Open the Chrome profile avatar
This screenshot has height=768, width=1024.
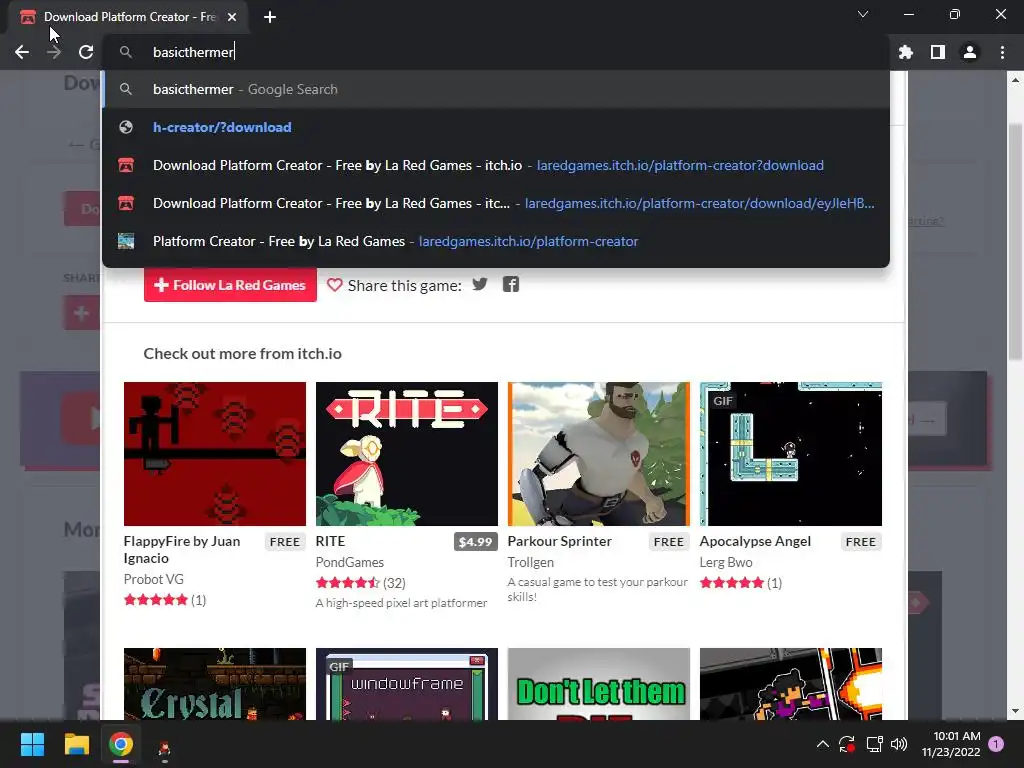970,52
